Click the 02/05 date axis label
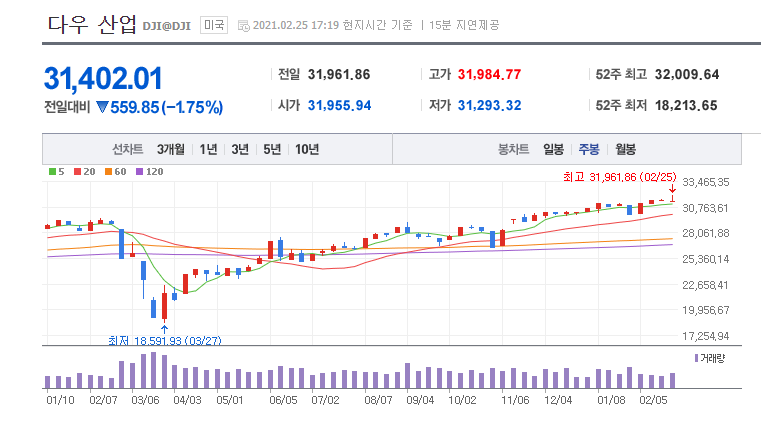This screenshot has height=421, width=761. tap(653, 400)
